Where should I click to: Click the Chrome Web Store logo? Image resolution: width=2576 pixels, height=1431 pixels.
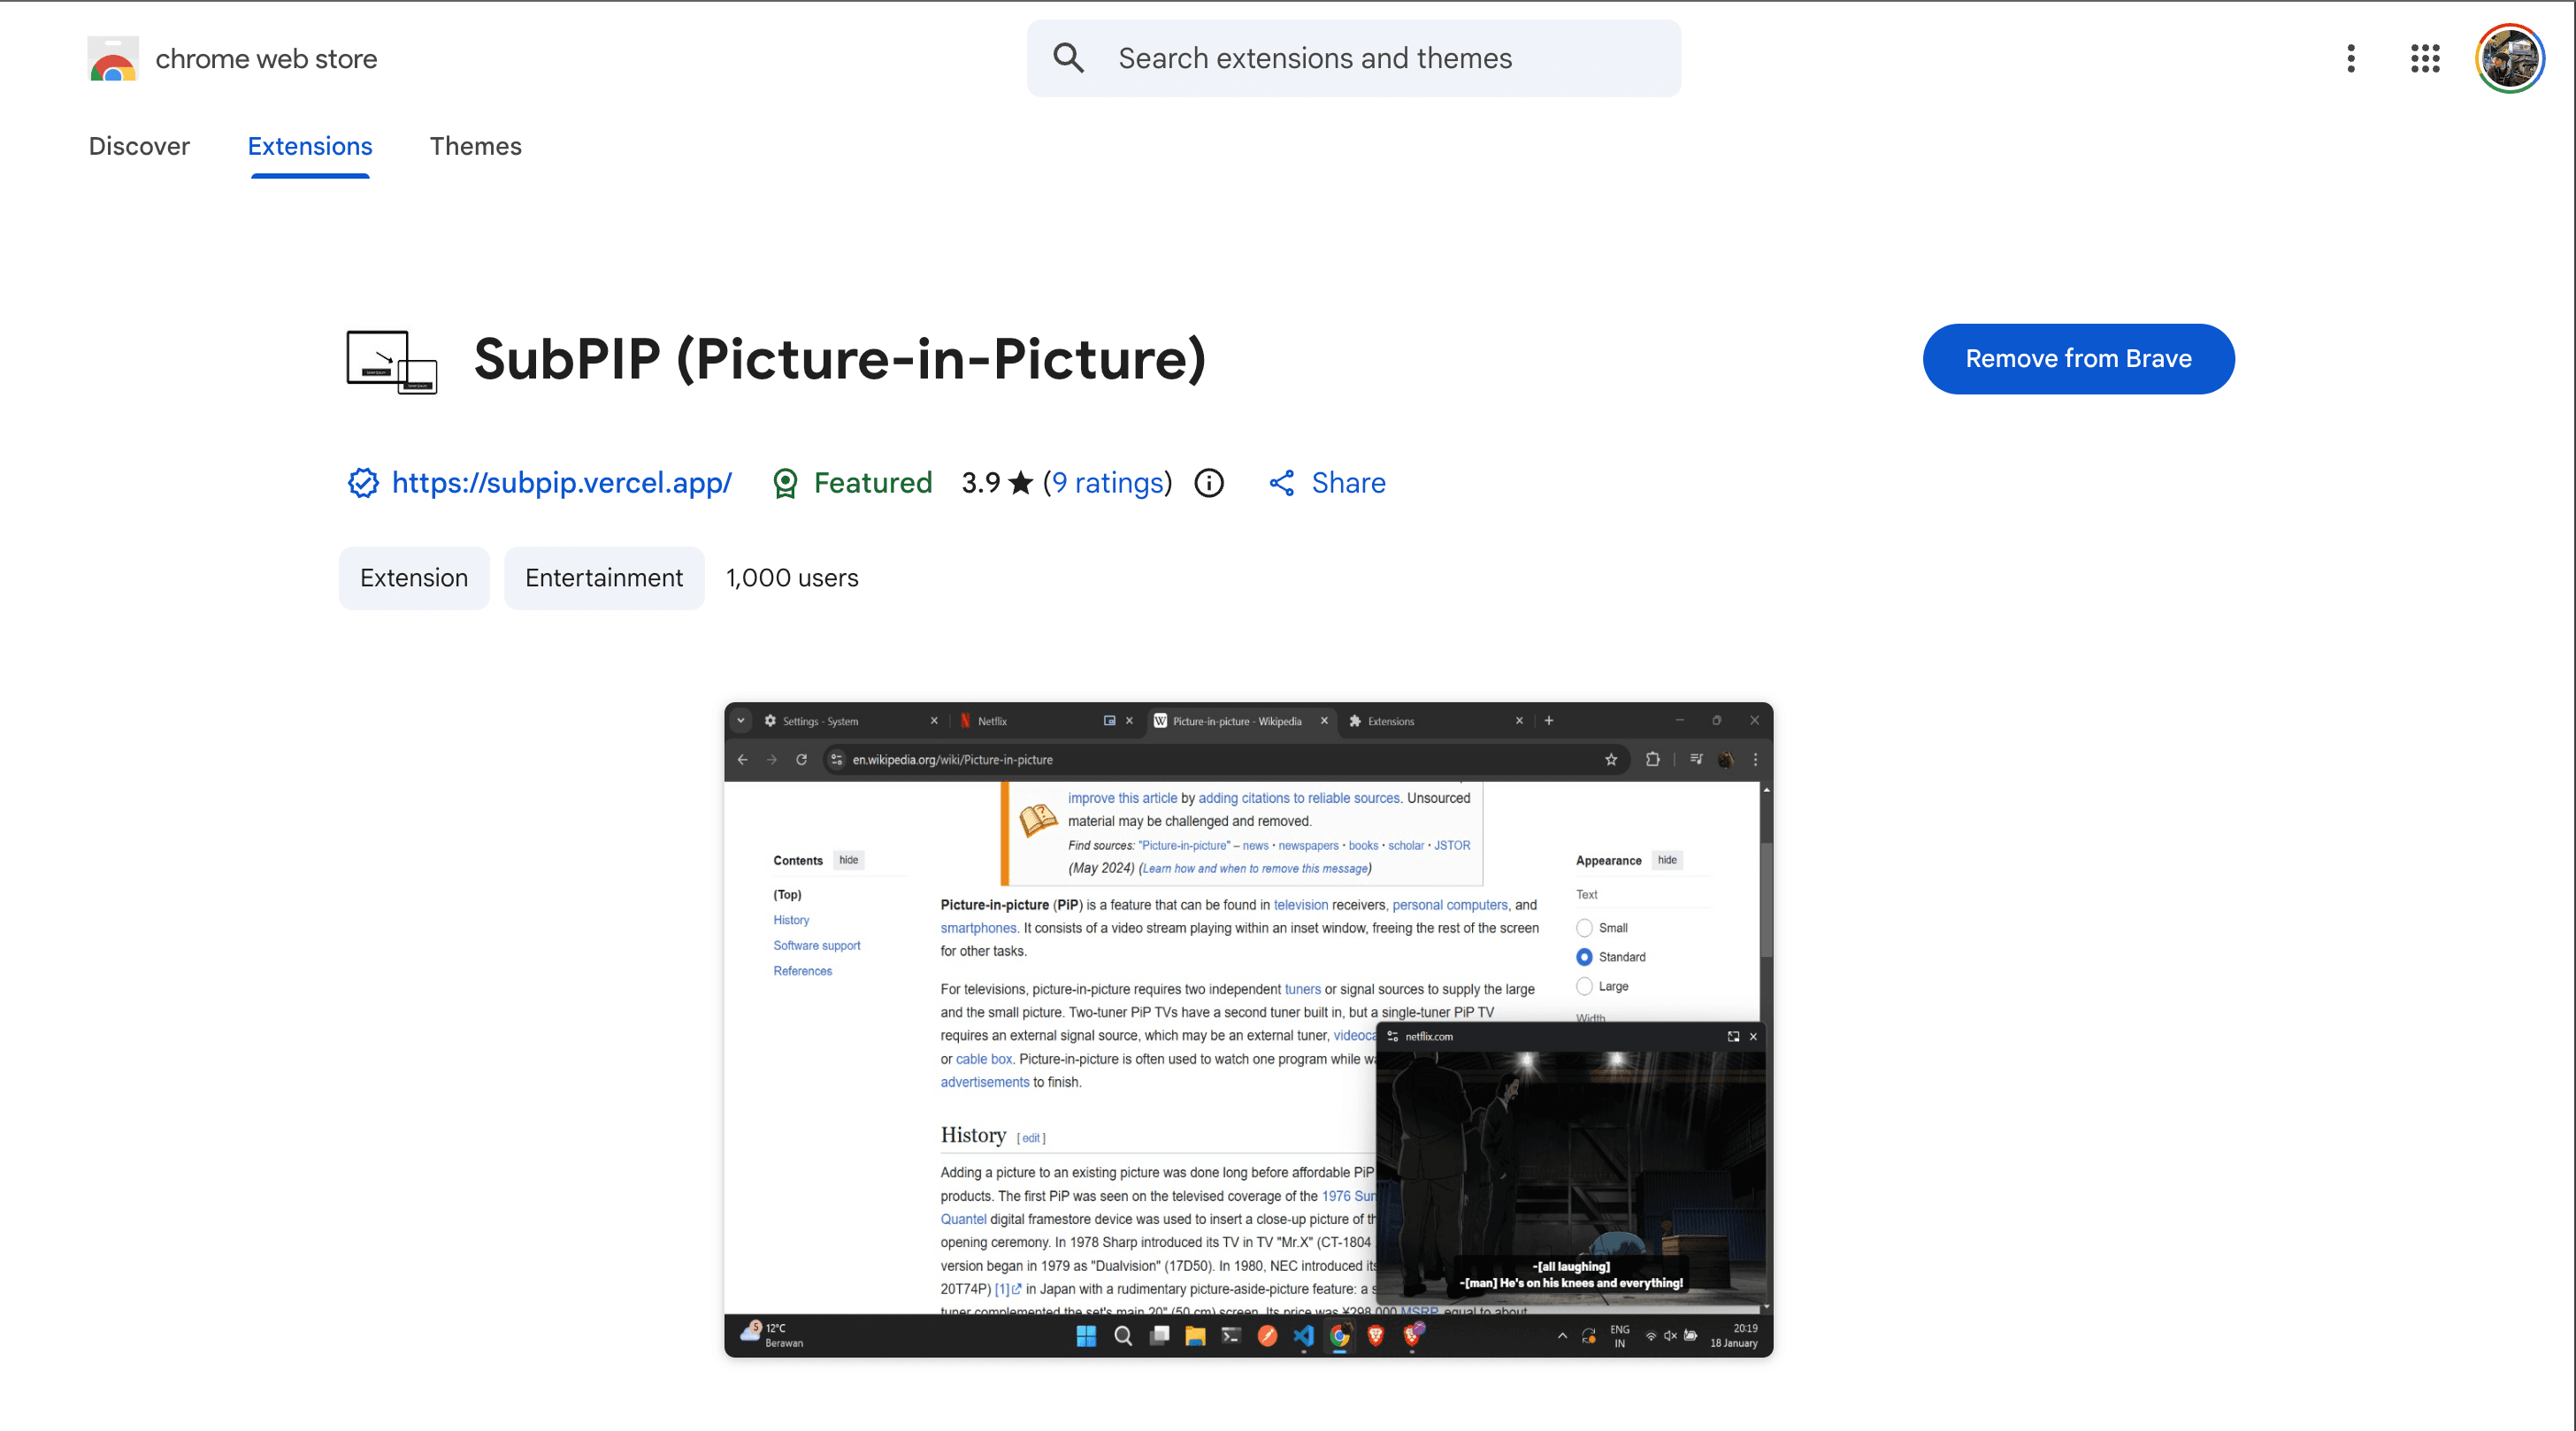[112, 58]
